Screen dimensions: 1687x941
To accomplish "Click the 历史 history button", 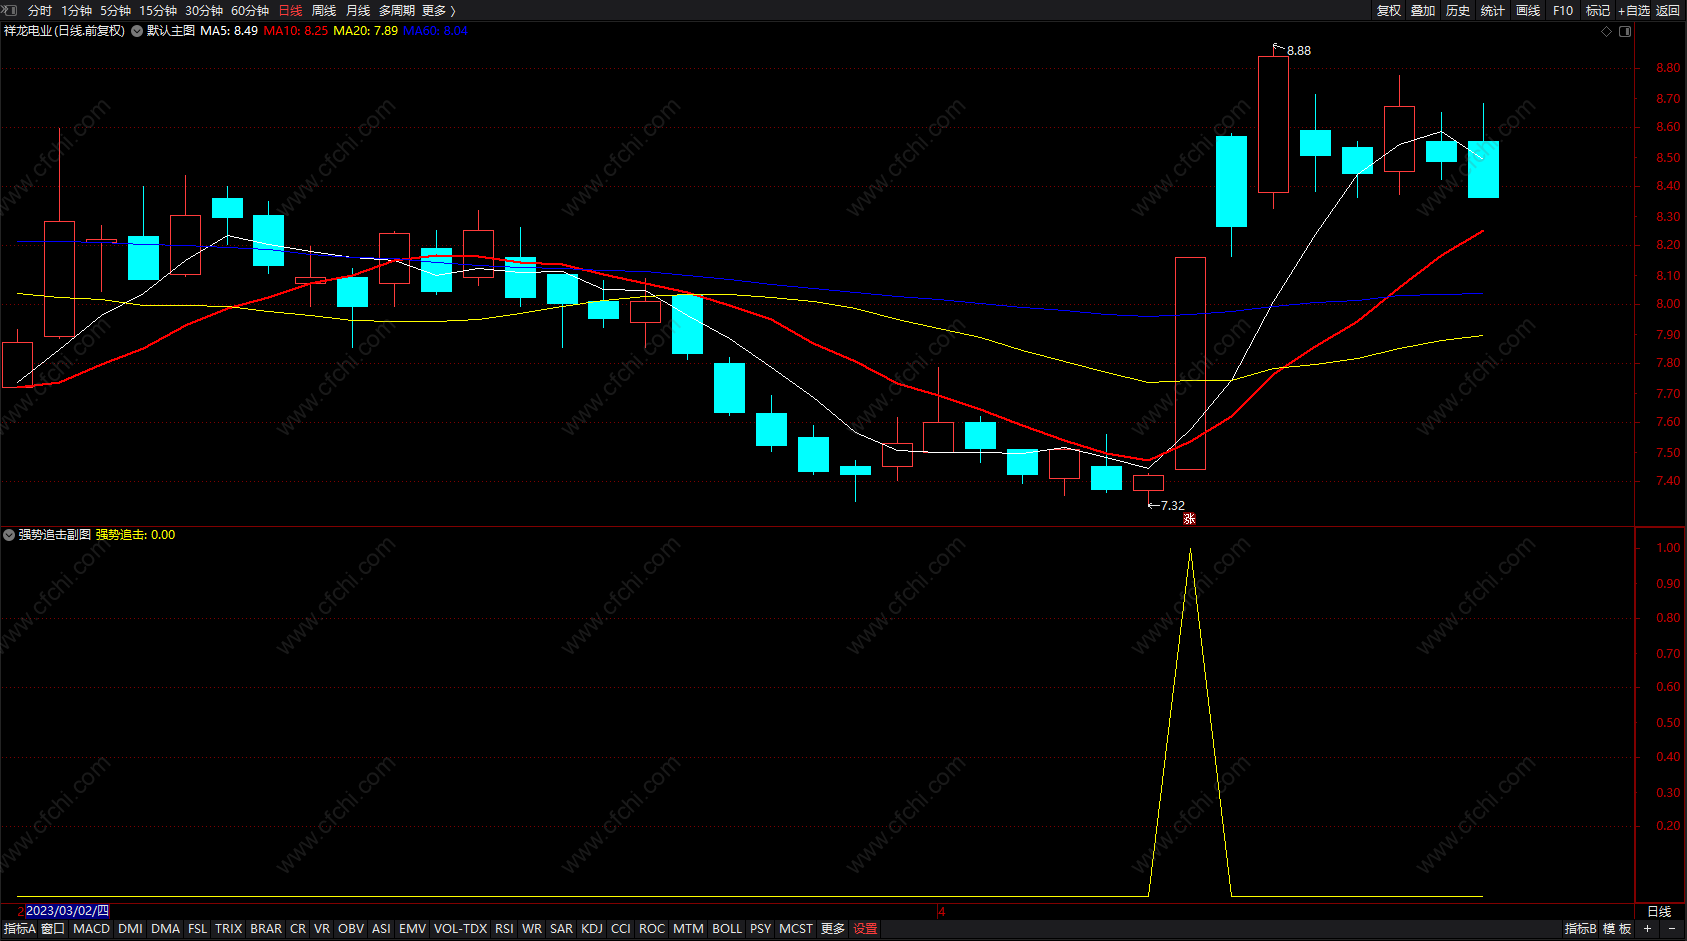I will (x=1458, y=10).
